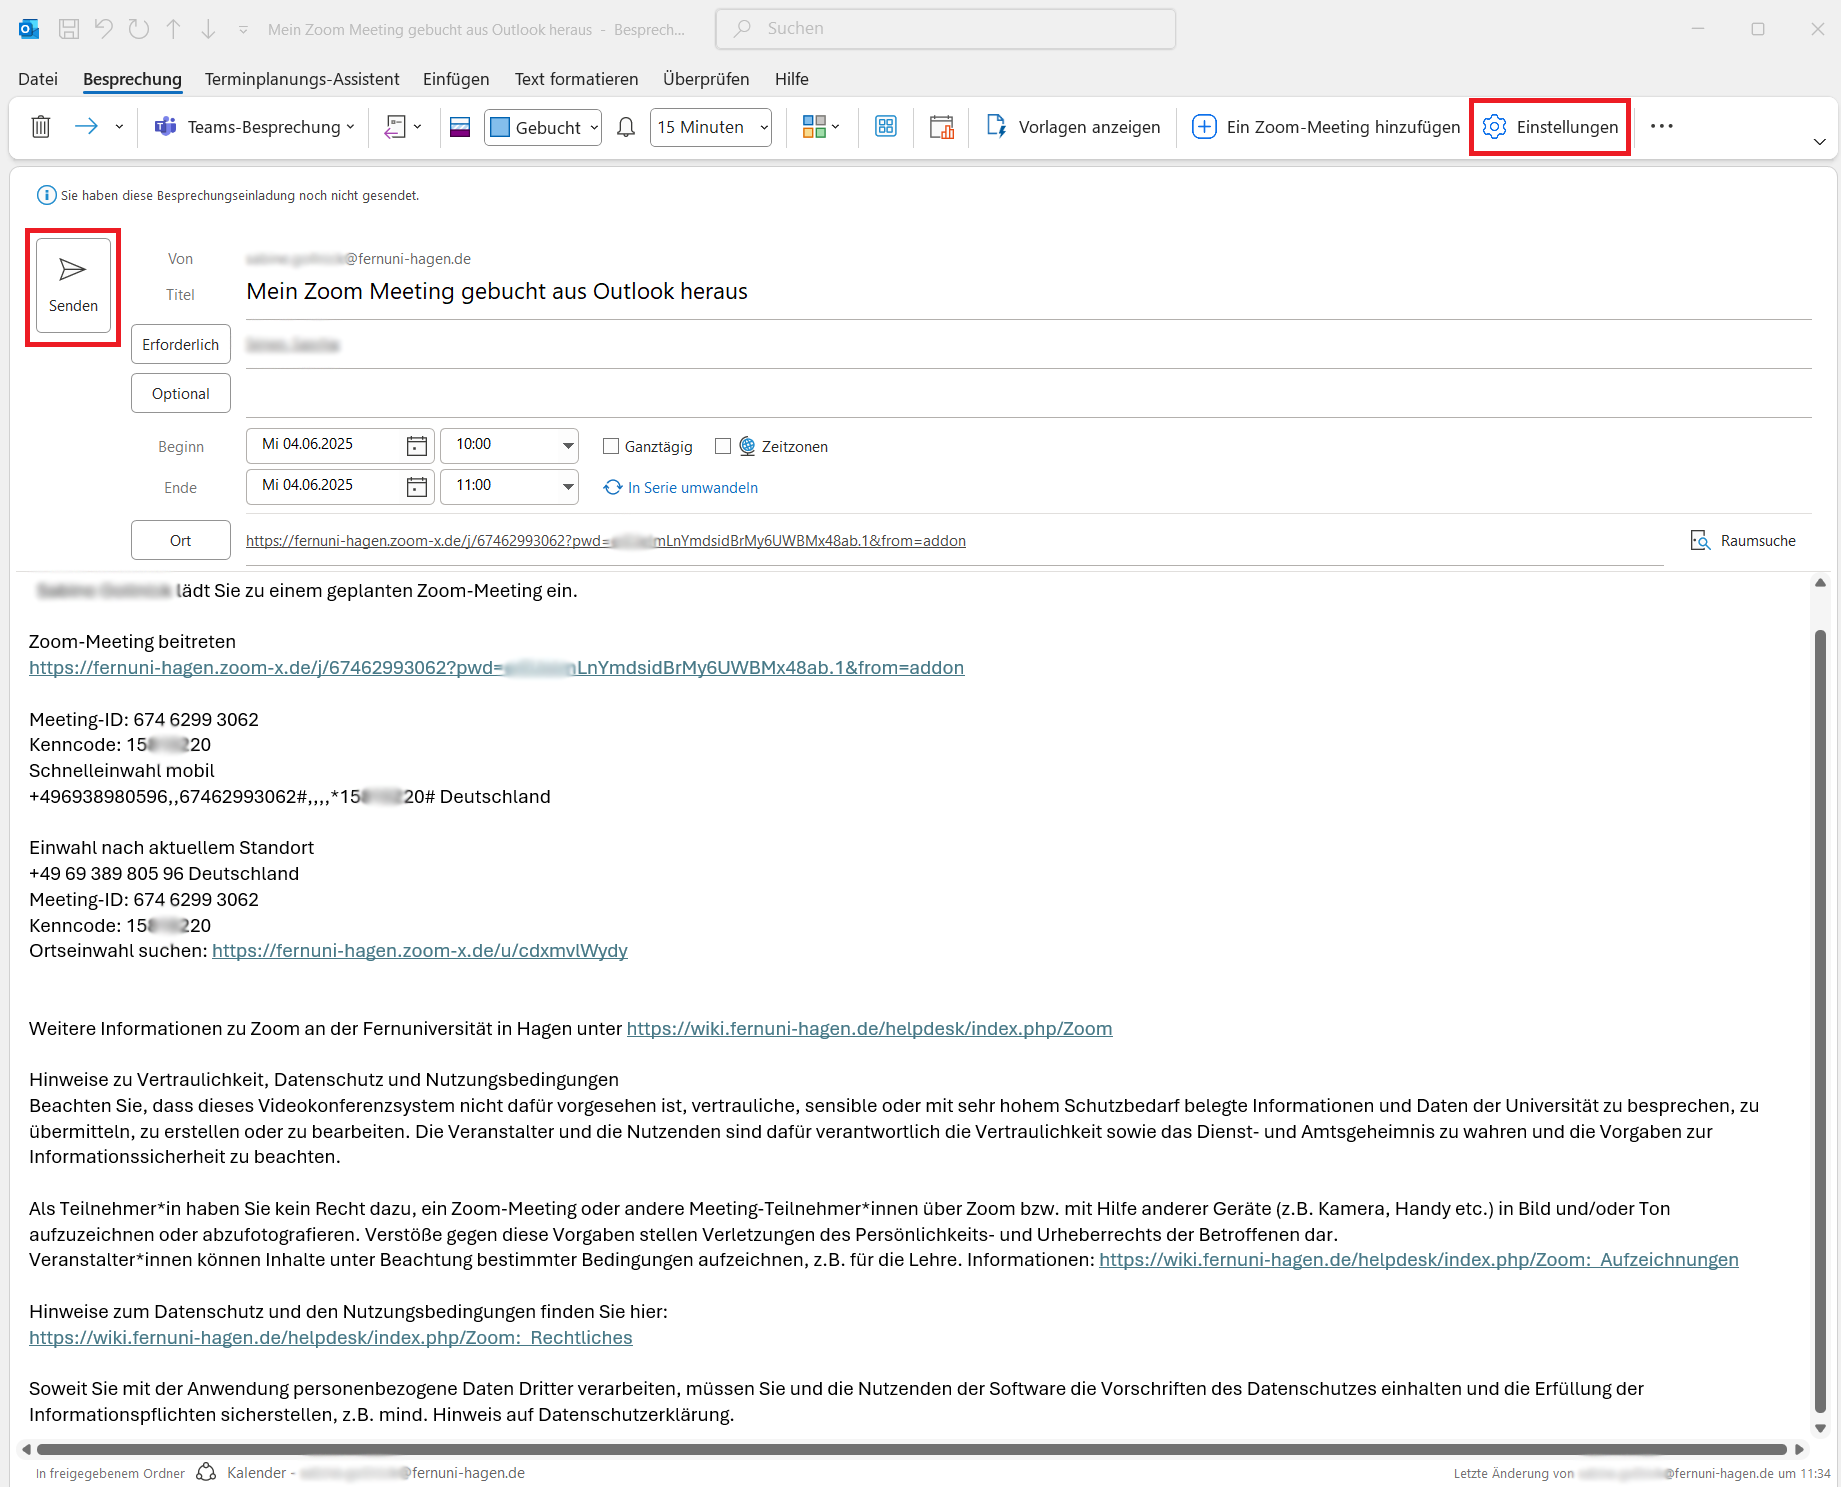
Task: Click the Optional attendees field
Action: tap(1028, 393)
